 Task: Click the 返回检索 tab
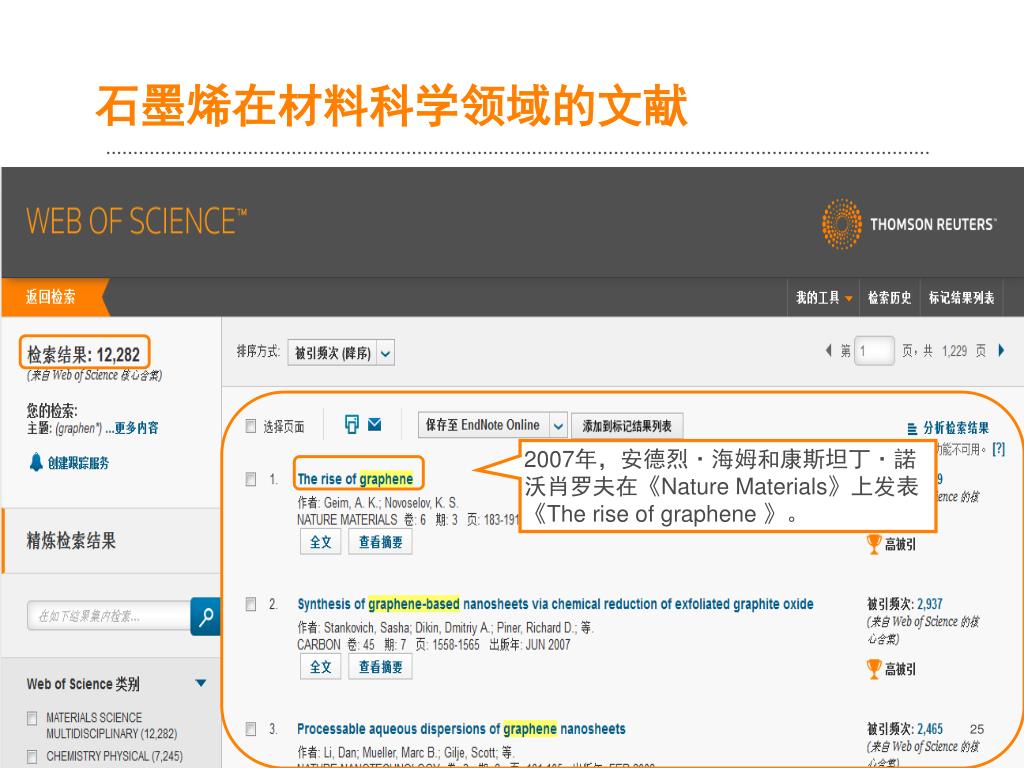[51, 297]
